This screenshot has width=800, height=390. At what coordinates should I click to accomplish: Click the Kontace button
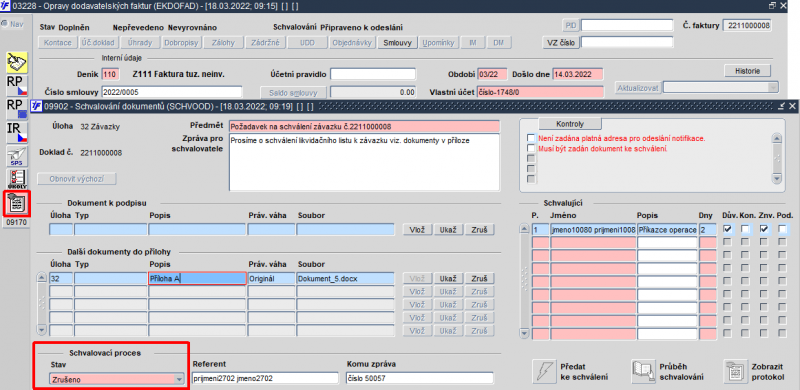click(58, 43)
